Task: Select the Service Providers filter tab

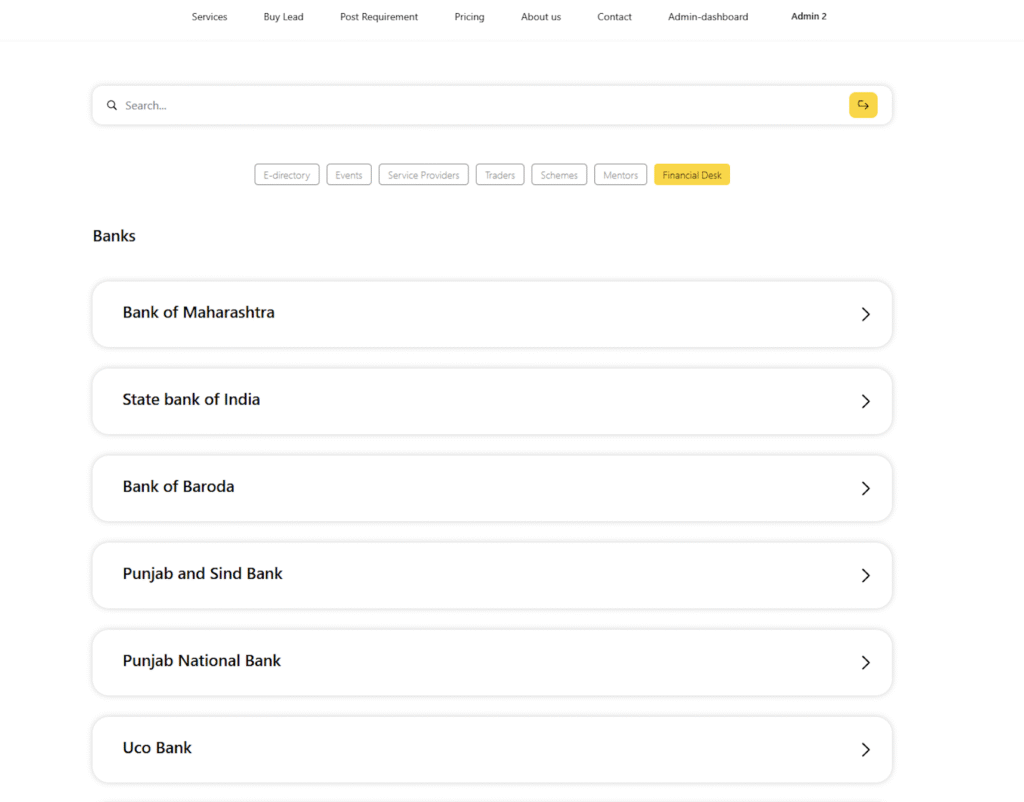Action: [x=423, y=174]
